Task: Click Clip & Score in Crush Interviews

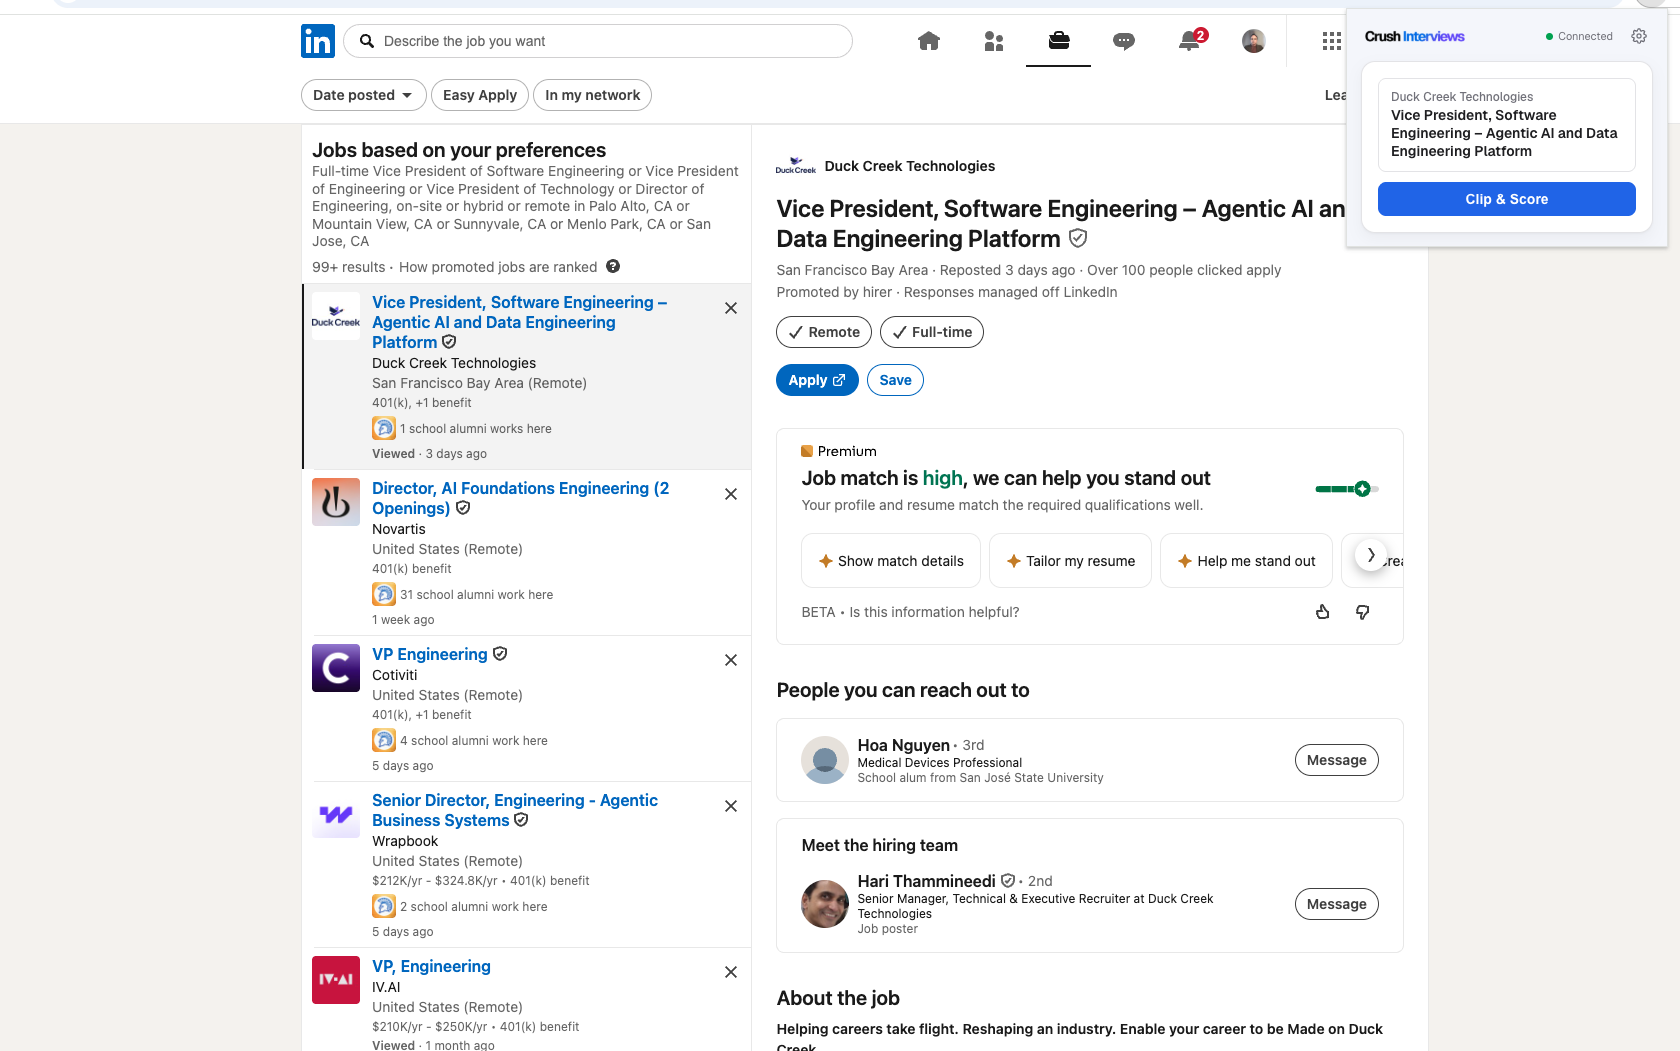Action: 1507,199
